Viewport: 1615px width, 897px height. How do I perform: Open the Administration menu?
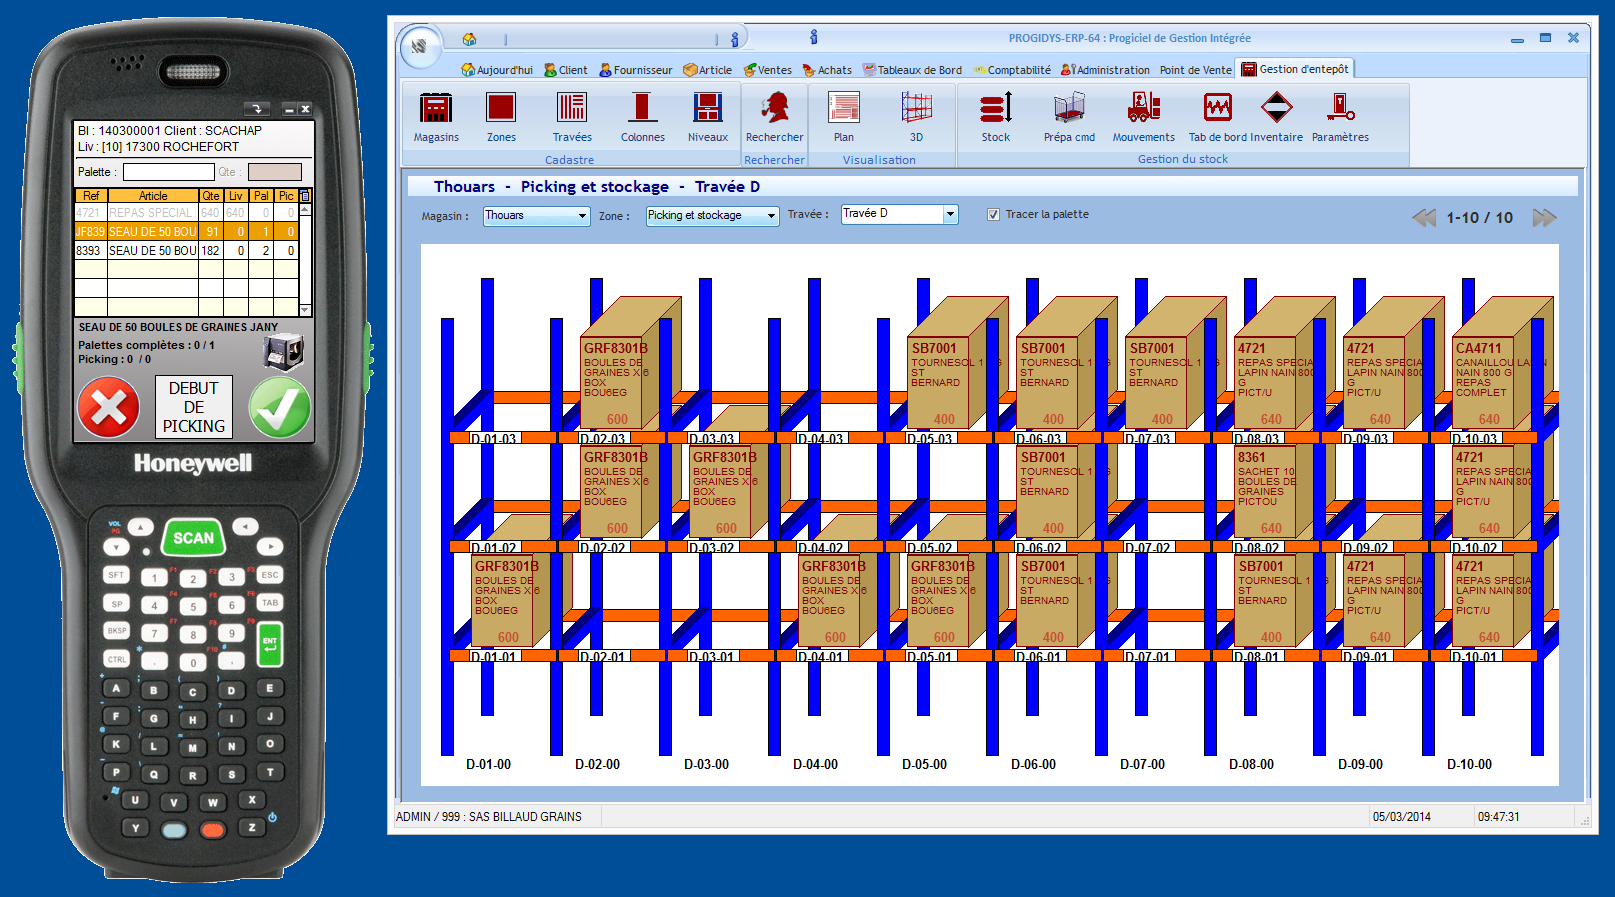pyautogui.click(x=1105, y=70)
